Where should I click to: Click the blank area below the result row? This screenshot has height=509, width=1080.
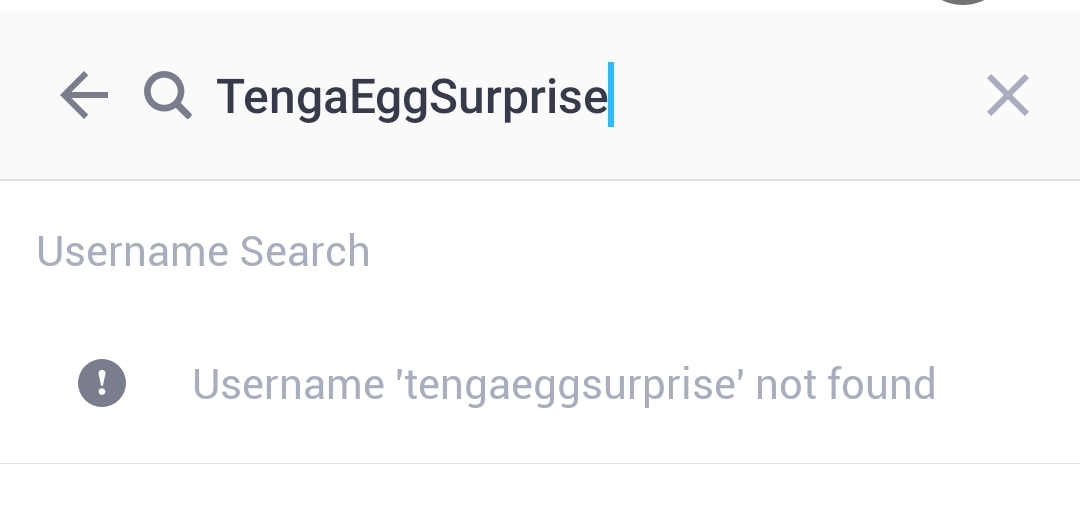coord(540,487)
